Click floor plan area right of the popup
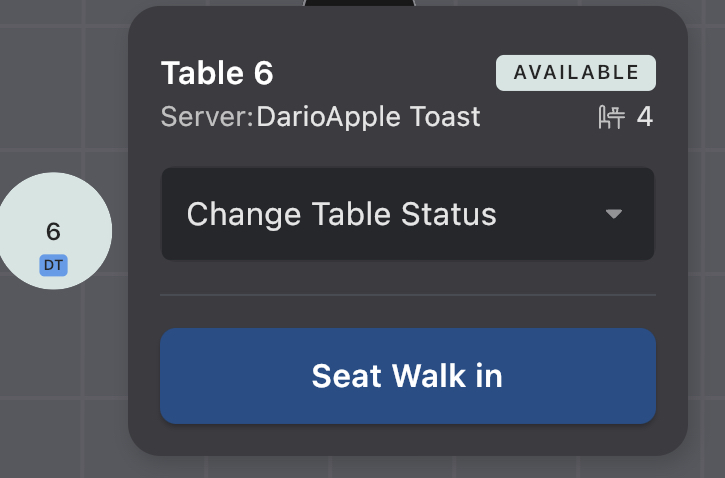 click(706, 240)
